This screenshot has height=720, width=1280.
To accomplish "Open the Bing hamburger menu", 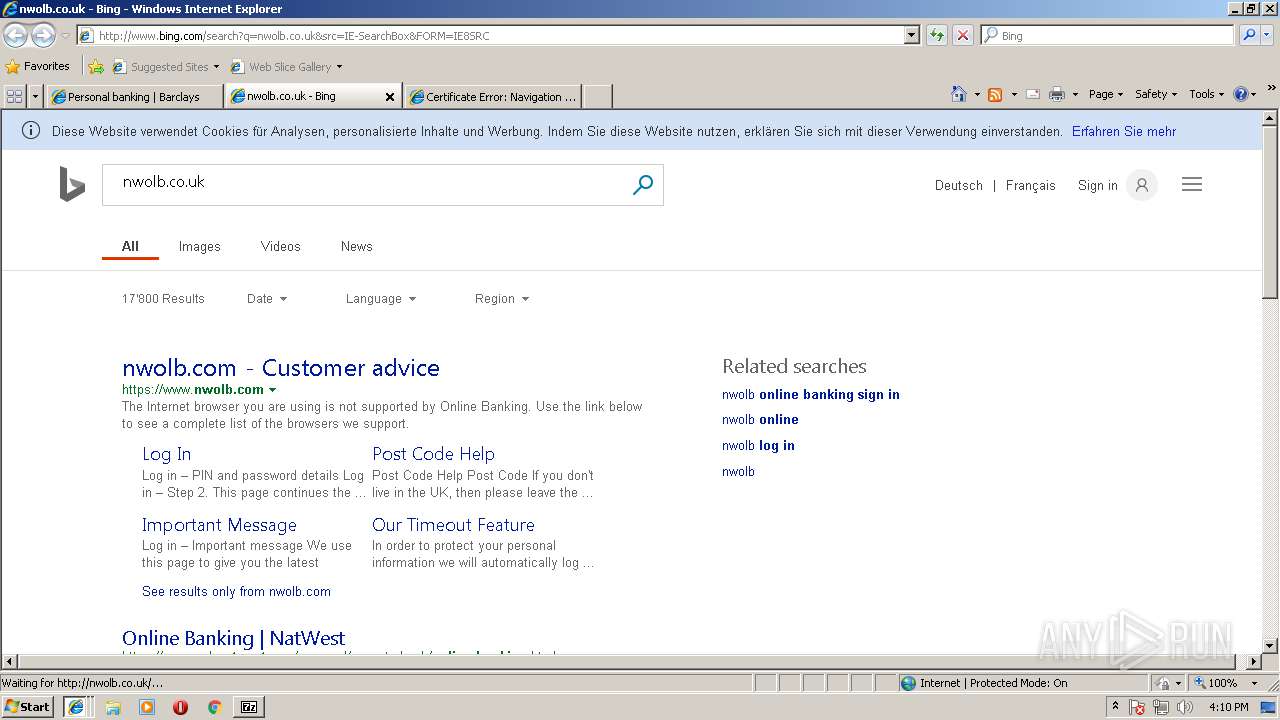I will [x=1192, y=184].
